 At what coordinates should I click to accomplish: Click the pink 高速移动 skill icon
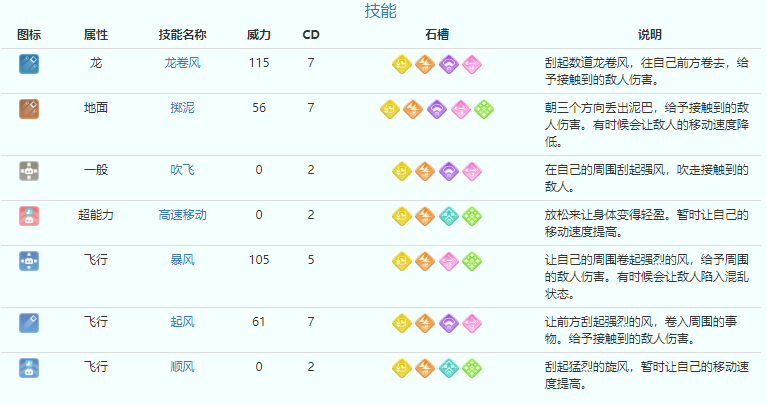click(29, 215)
